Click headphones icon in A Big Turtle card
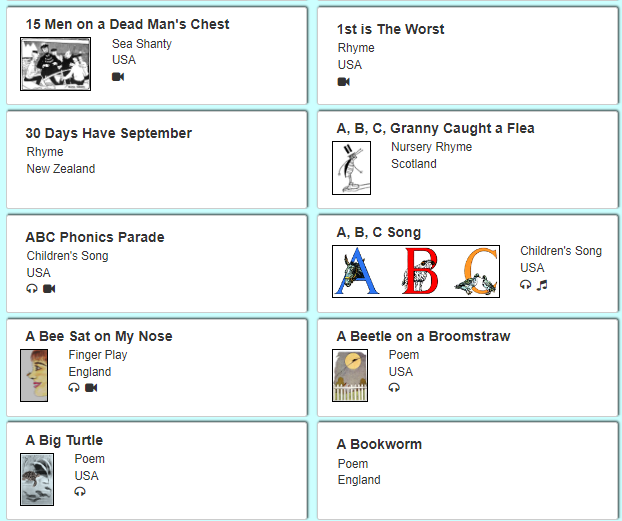 [x=80, y=491]
